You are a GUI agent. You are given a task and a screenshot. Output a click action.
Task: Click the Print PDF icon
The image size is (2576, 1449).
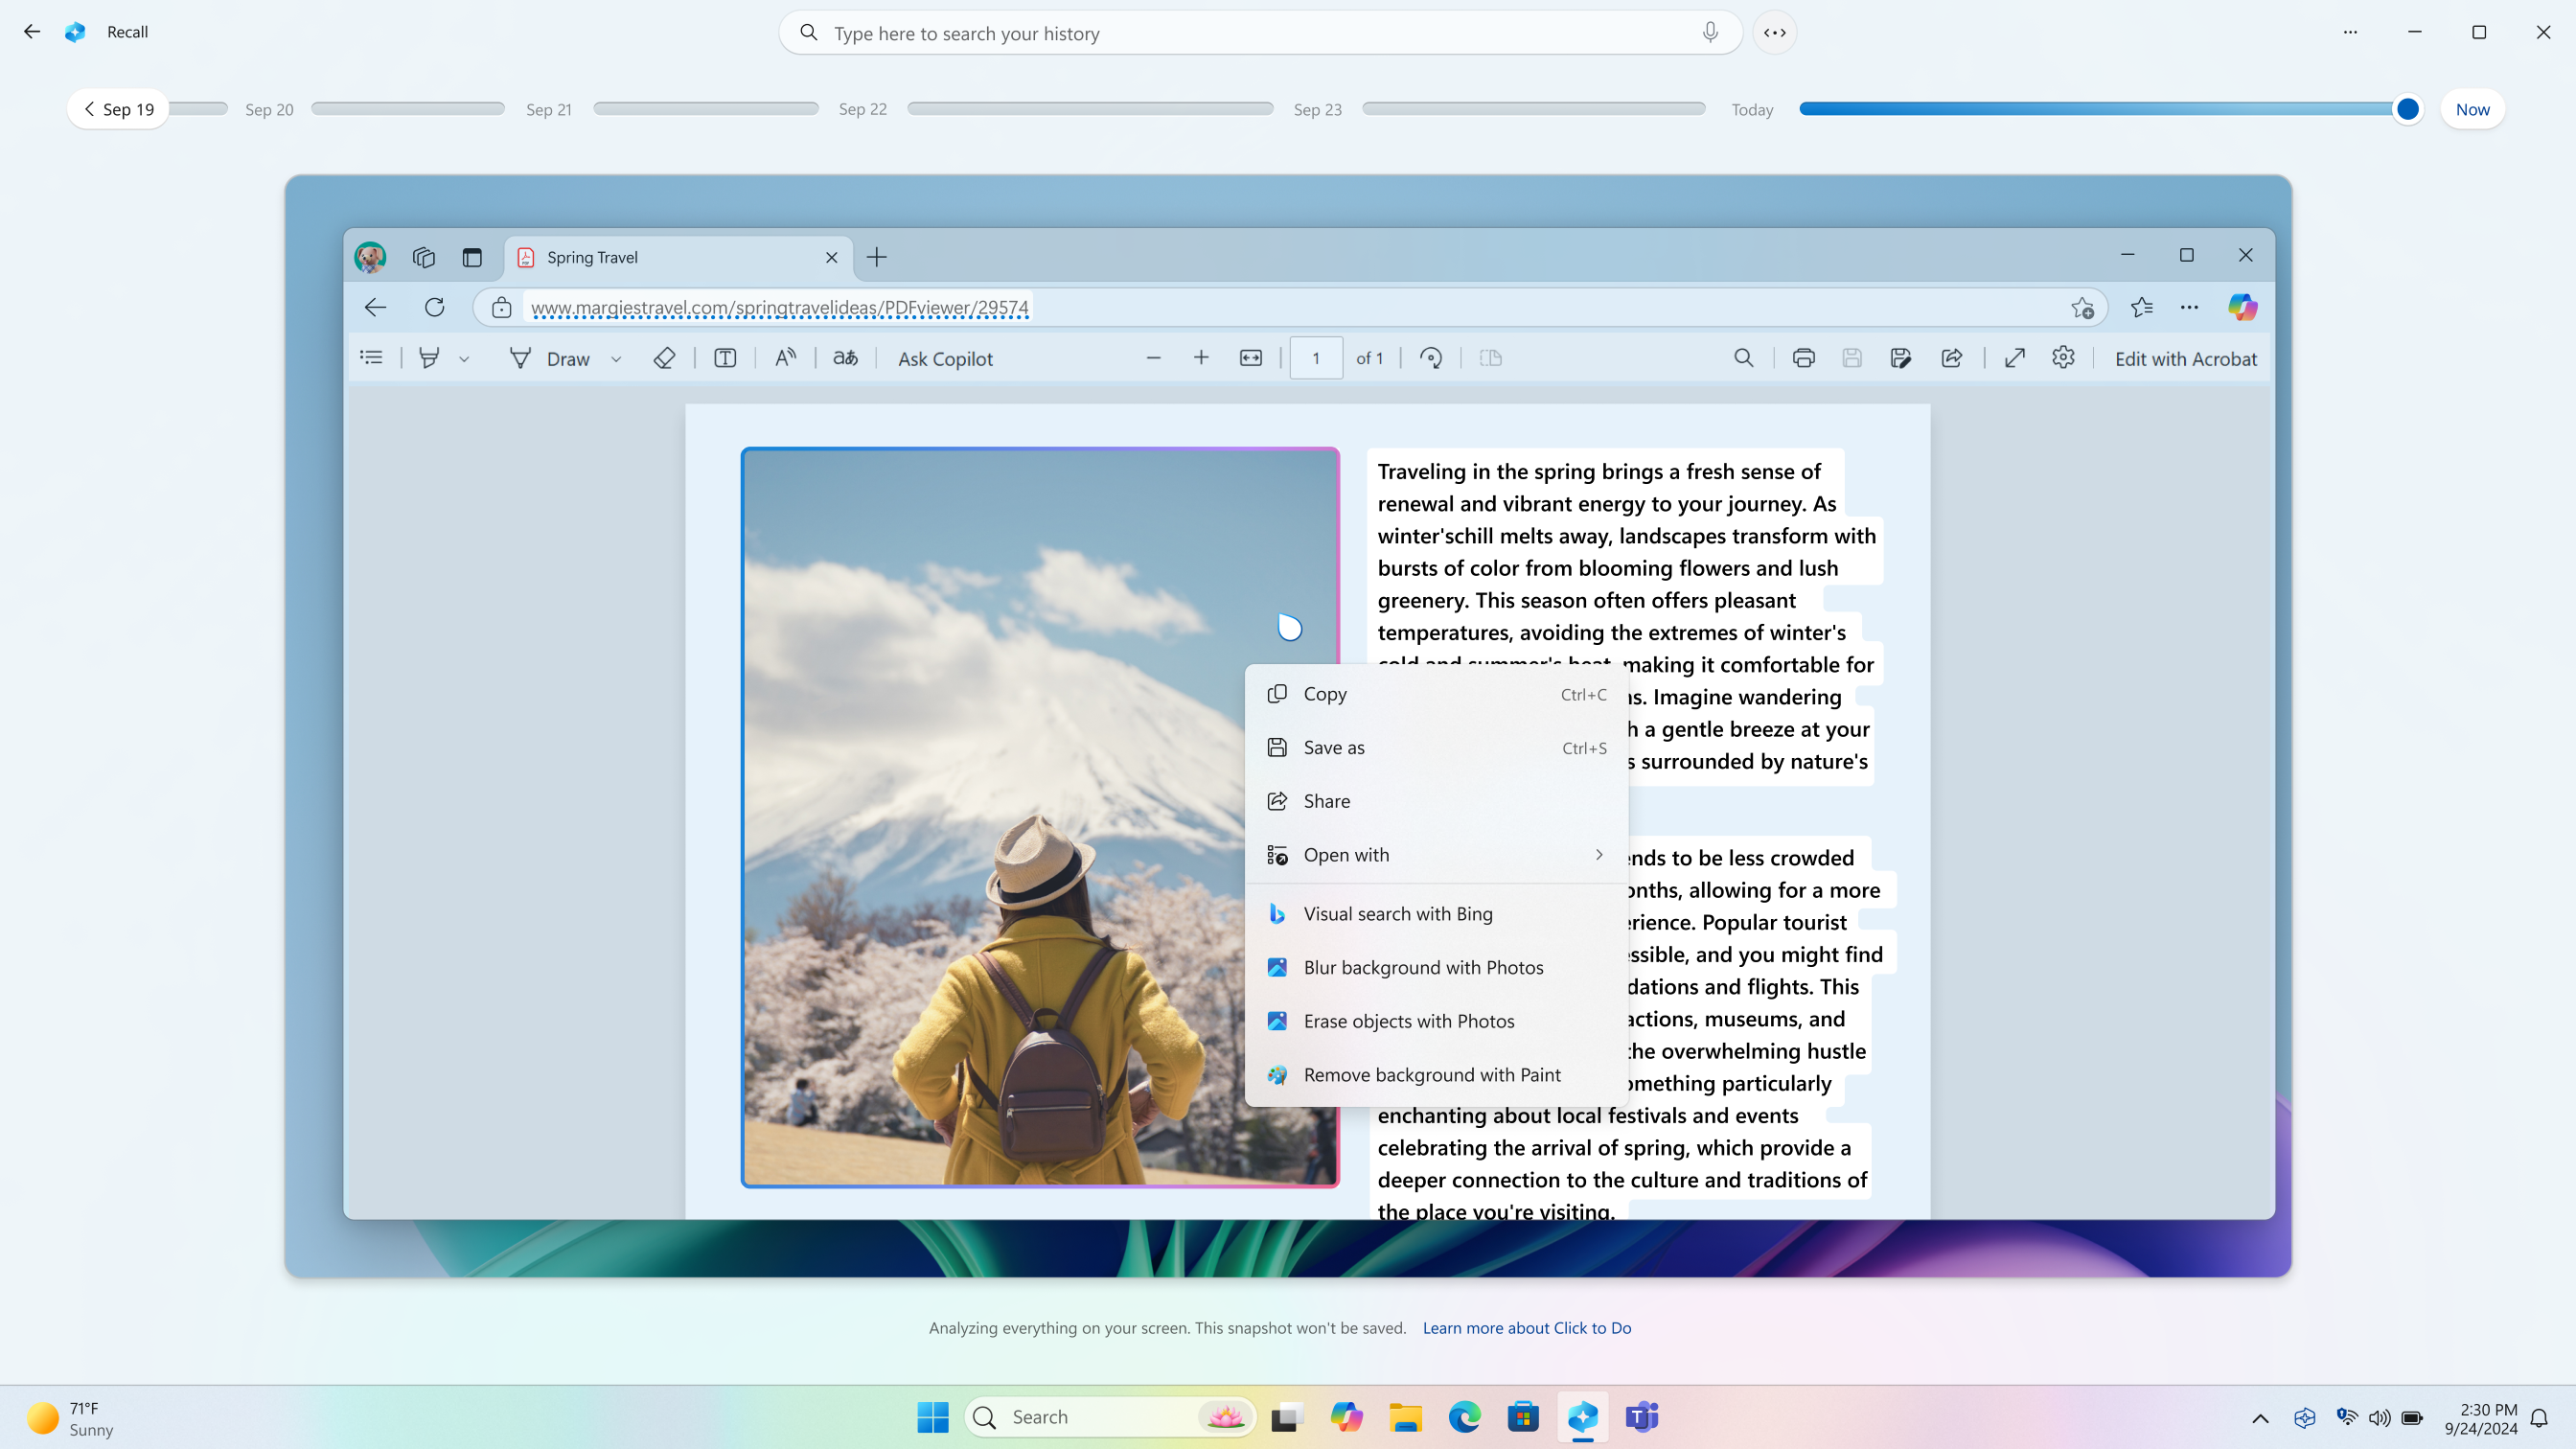[1803, 357]
